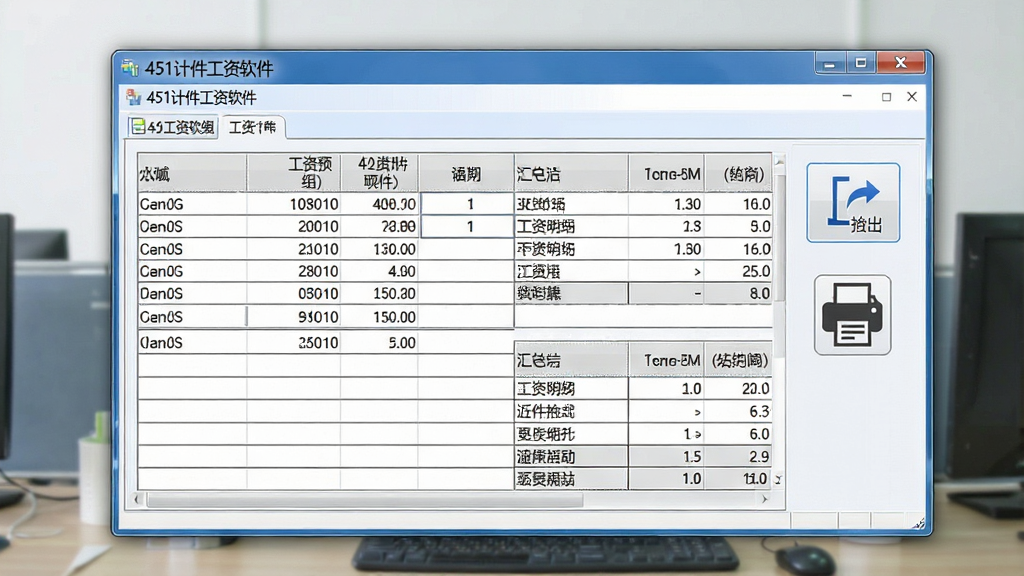Image resolution: width=1024 pixels, height=576 pixels.
Task: Close the inner window with the thin X
Action: pyautogui.click(x=912, y=97)
